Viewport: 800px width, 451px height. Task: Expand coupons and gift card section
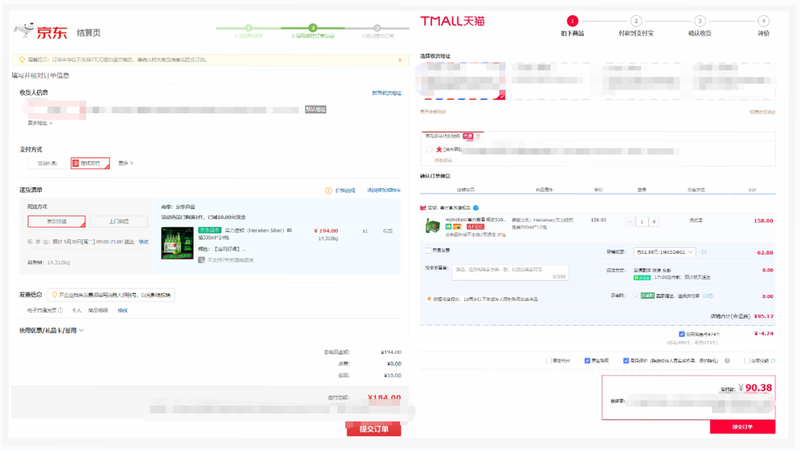click(52, 331)
